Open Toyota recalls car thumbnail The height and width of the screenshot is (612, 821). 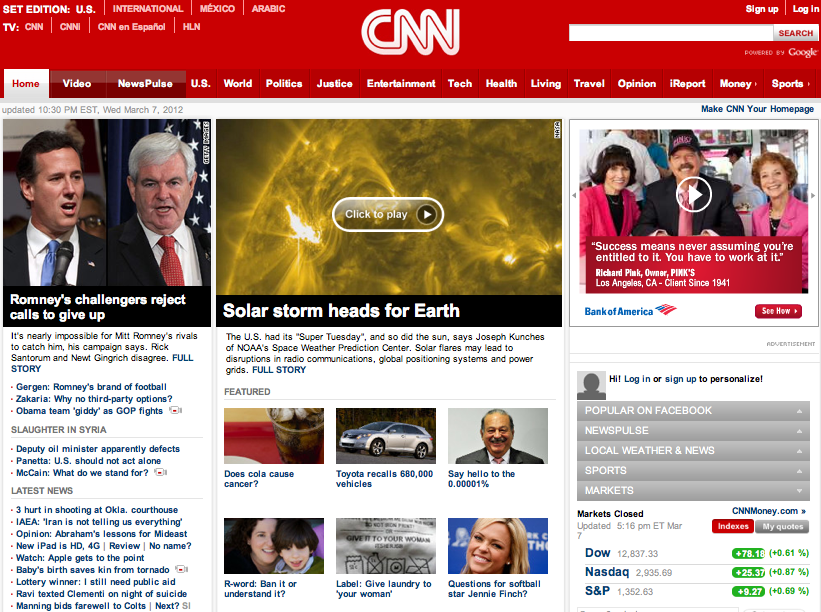click(x=386, y=436)
